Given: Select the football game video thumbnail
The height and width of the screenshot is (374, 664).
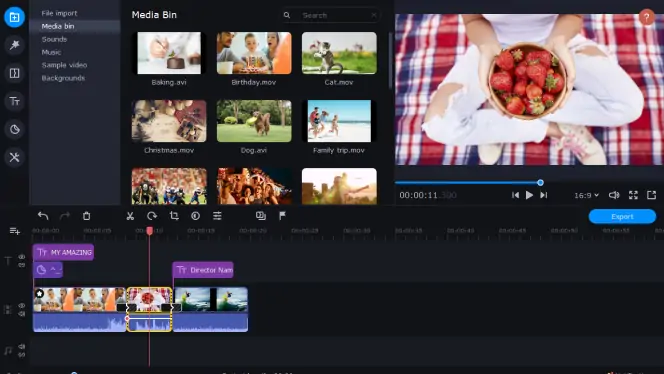Looking at the screenshot, I should [169, 186].
